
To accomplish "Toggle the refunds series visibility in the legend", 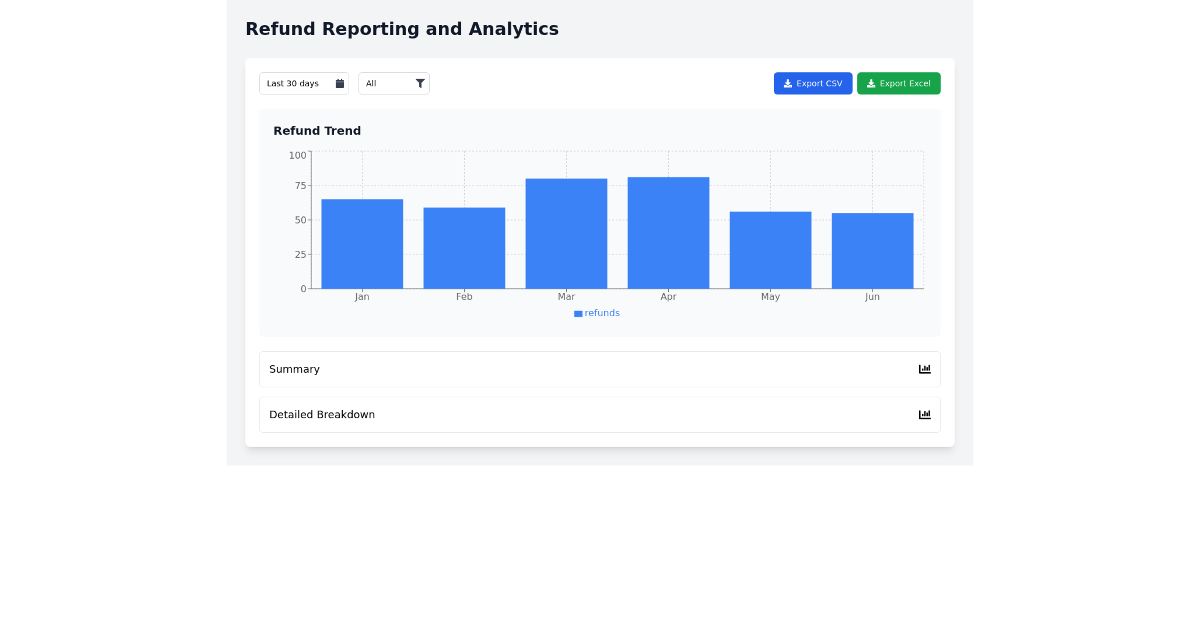I will (596, 313).
